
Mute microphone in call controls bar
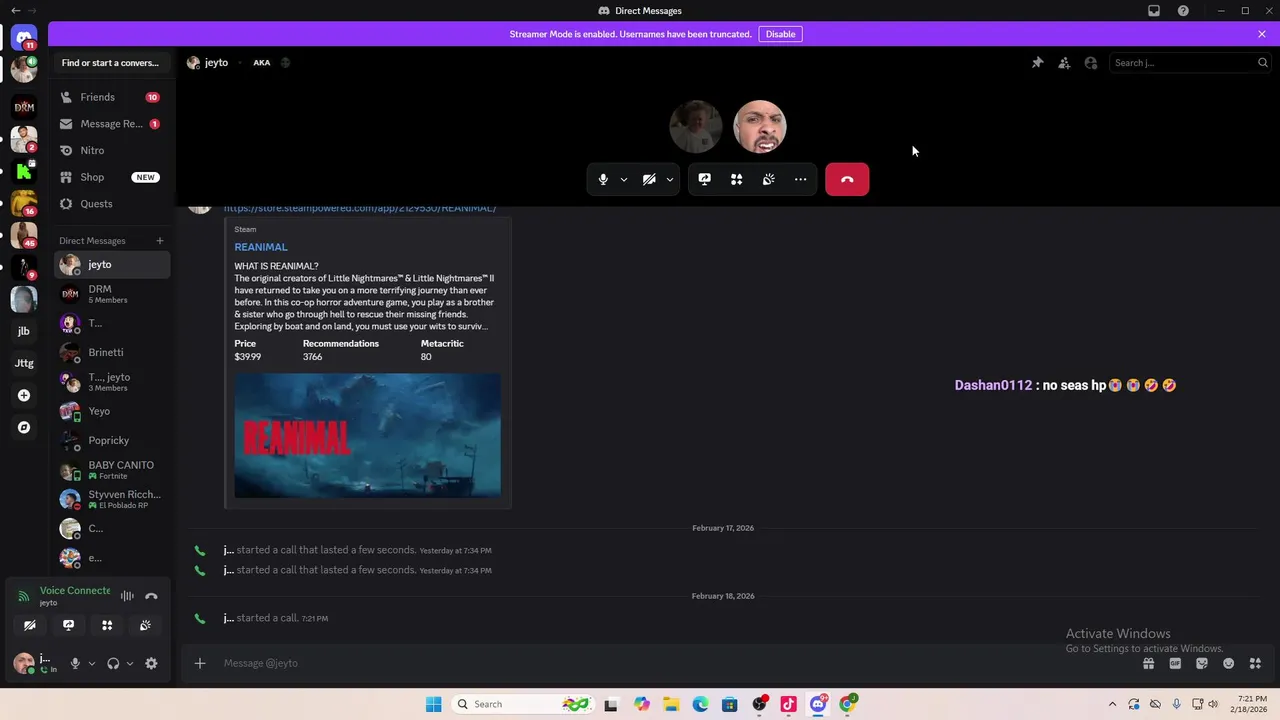pyautogui.click(x=603, y=180)
